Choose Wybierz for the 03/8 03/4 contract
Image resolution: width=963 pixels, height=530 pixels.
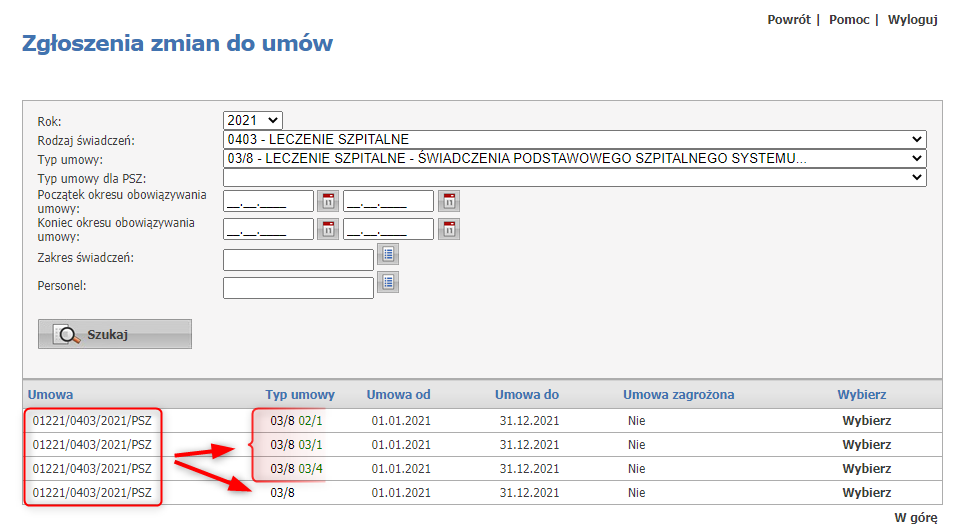click(866, 469)
